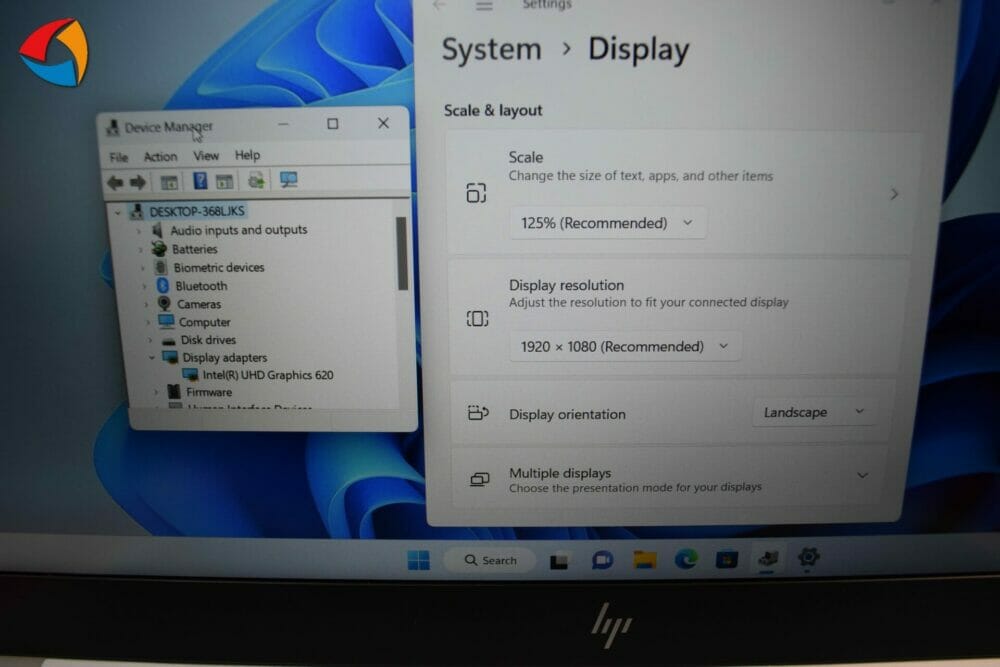
Task: Click the Update driver software toolbar icon
Action: click(256, 180)
